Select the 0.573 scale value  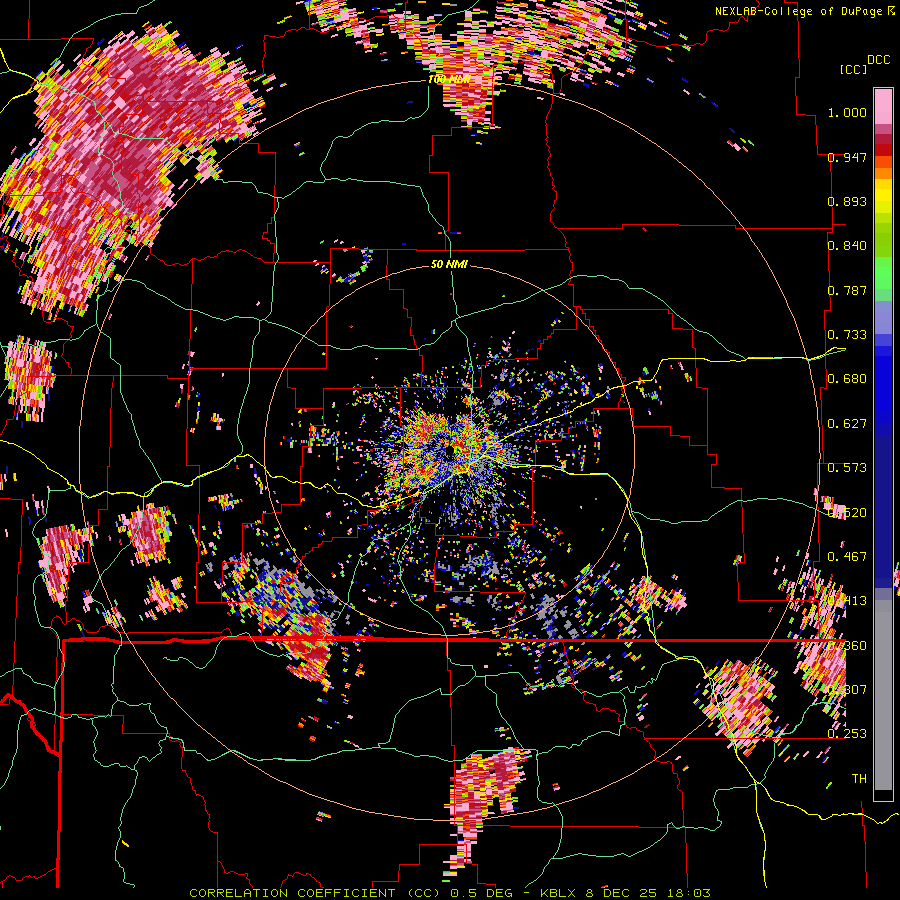pos(847,468)
